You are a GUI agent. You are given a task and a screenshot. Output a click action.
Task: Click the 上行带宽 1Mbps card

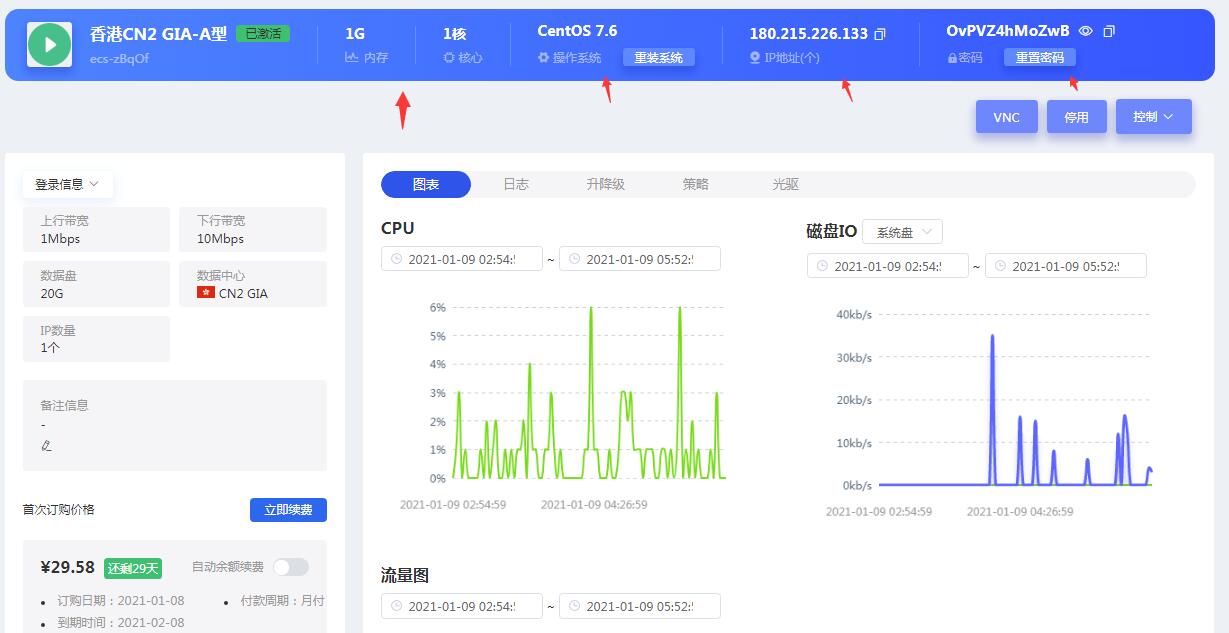pos(96,229)
